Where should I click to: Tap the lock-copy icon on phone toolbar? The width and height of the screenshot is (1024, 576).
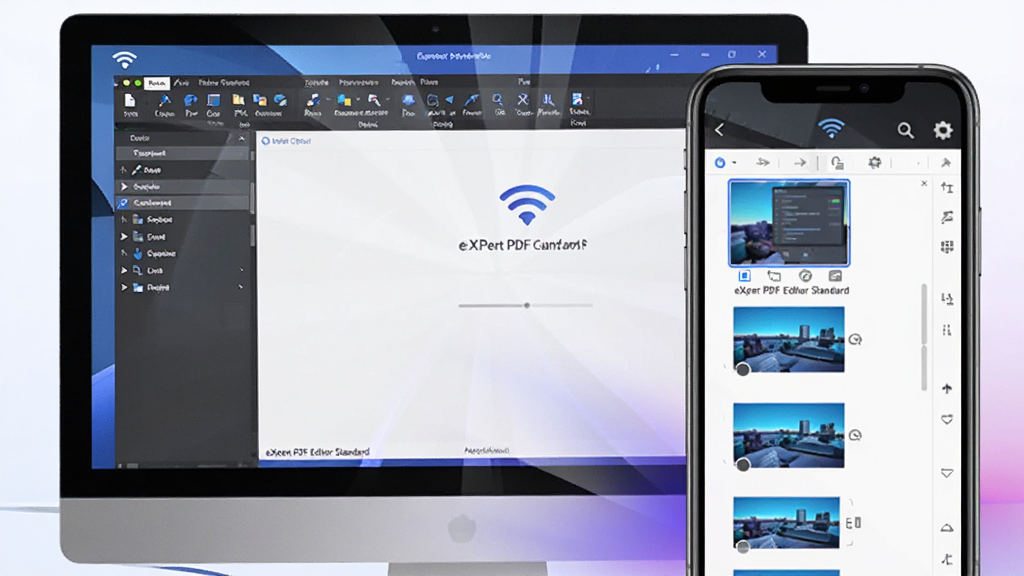point(837,163)
